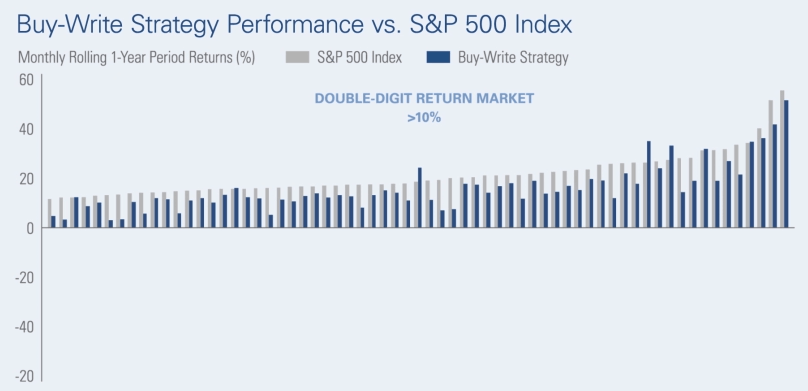
Task: Click the 60 y-axis label
Action: pos(26,80)
